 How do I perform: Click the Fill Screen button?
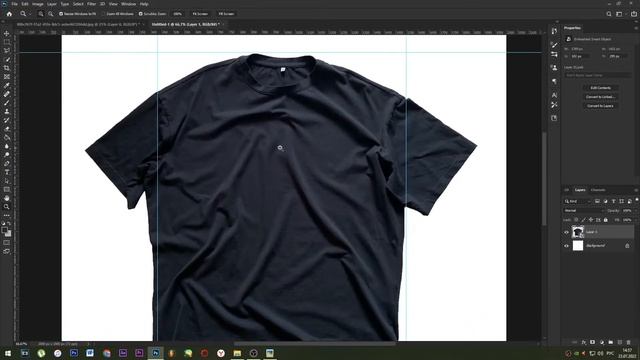click(x=226, y=14)
